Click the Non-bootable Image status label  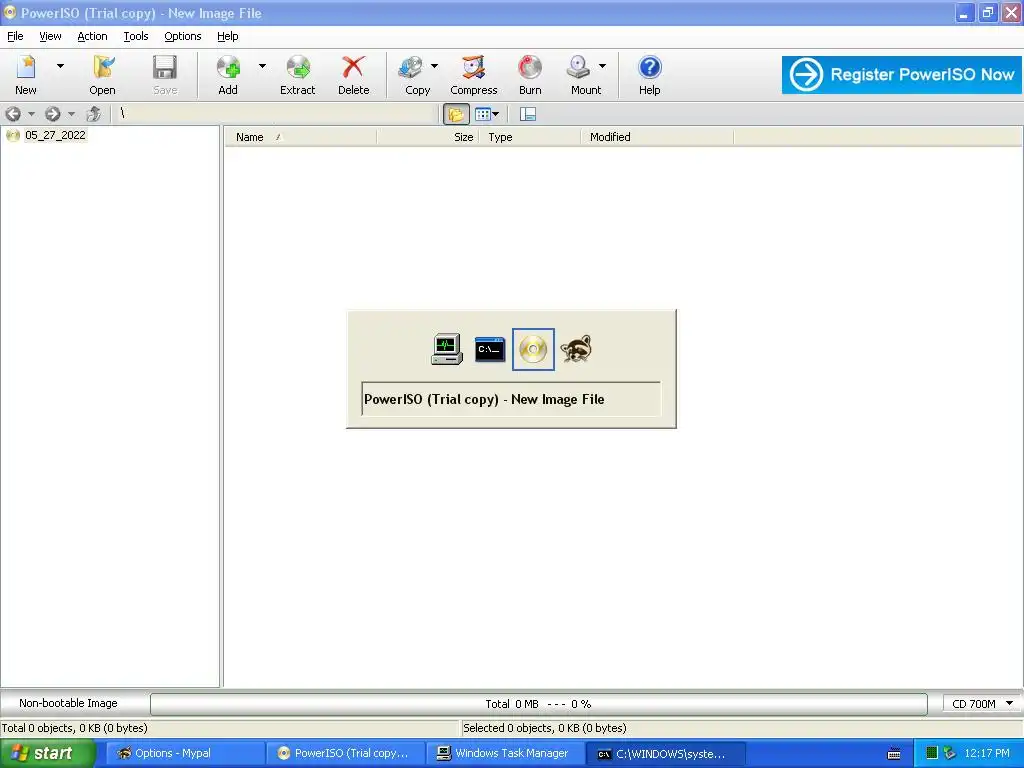(x=68, y=703)
